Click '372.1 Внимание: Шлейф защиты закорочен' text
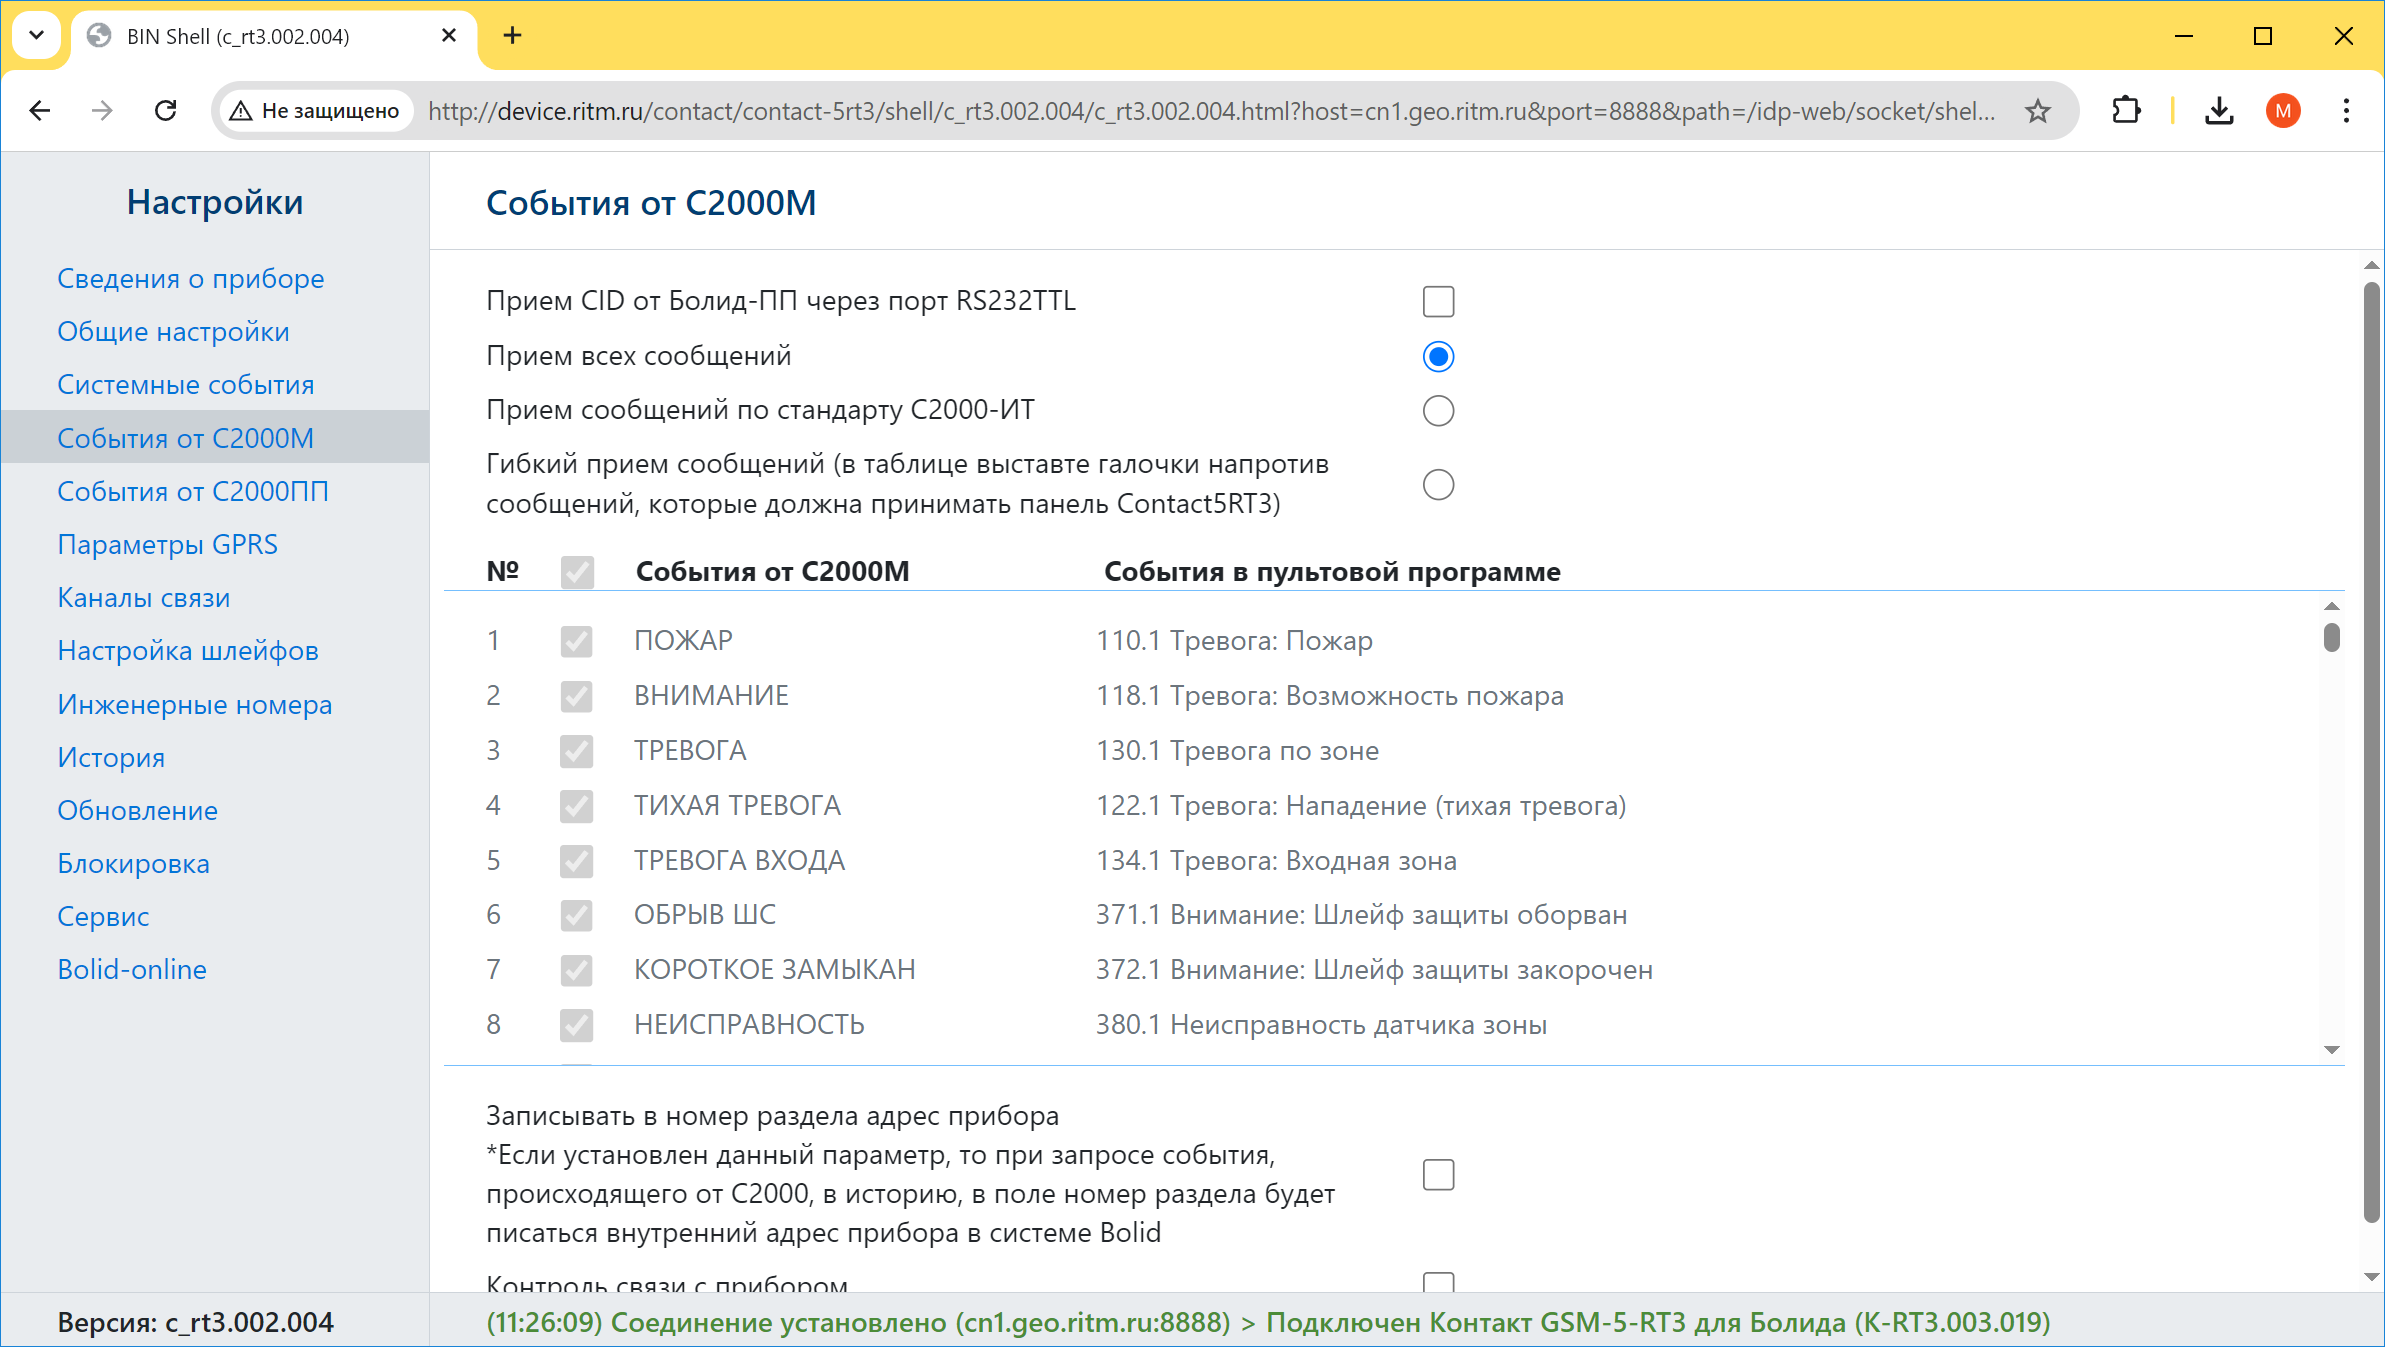The image size is (2385, 1347). point(1374,969)
